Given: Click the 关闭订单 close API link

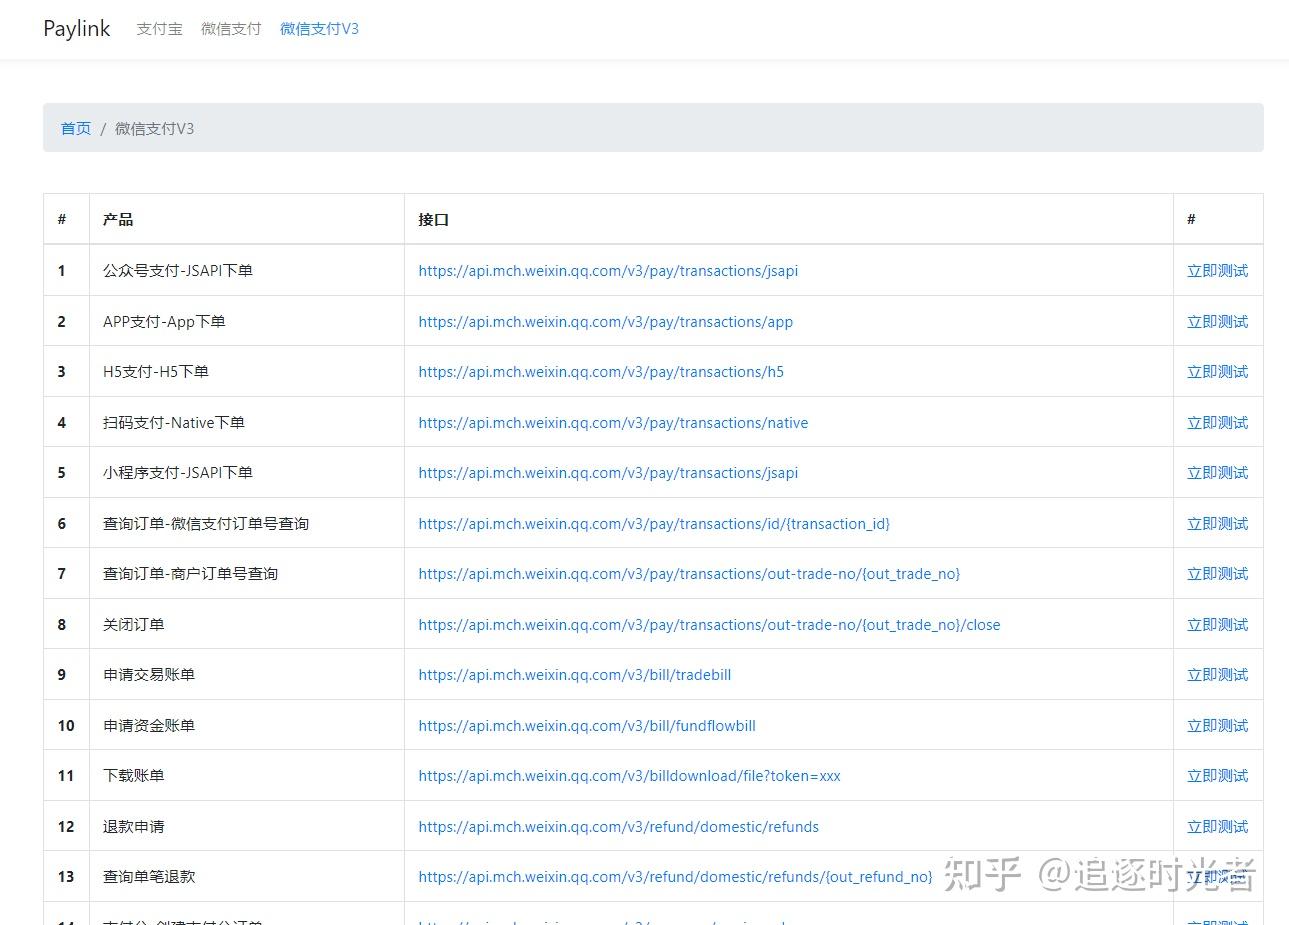Looking at the screenshot, I should tap(709, 624).
